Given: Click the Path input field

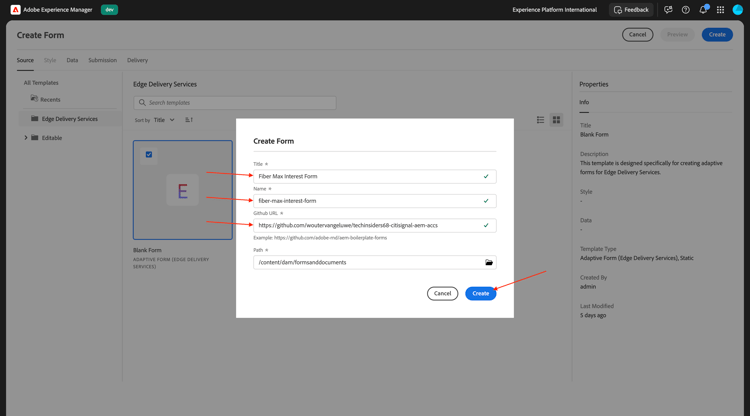Looking at the screenshot, I should pyautogui.click(x=375, y=262).
